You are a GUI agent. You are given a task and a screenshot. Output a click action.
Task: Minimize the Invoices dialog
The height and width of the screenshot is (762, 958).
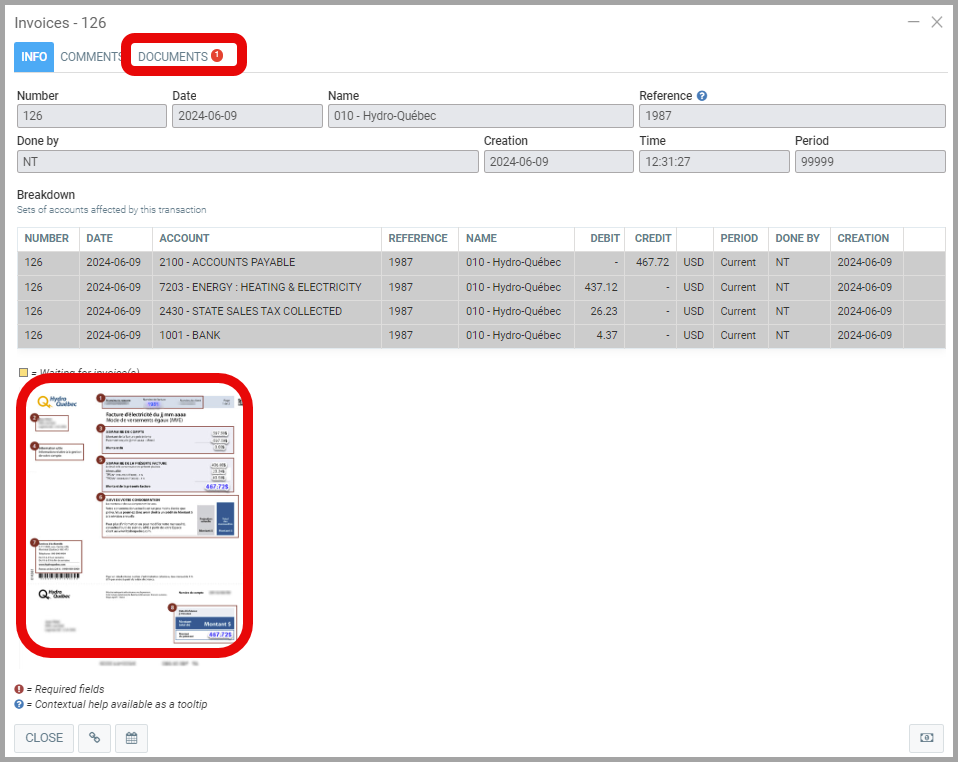click(913, 22)
